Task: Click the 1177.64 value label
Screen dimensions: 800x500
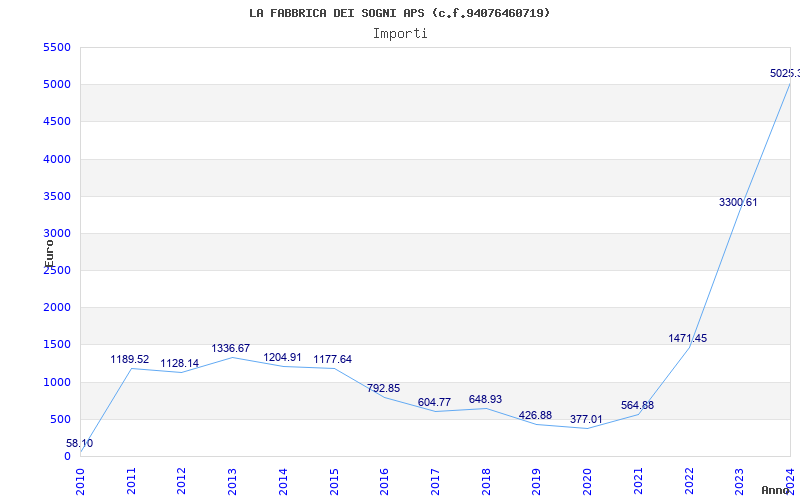Action: [x=333, y=359]
